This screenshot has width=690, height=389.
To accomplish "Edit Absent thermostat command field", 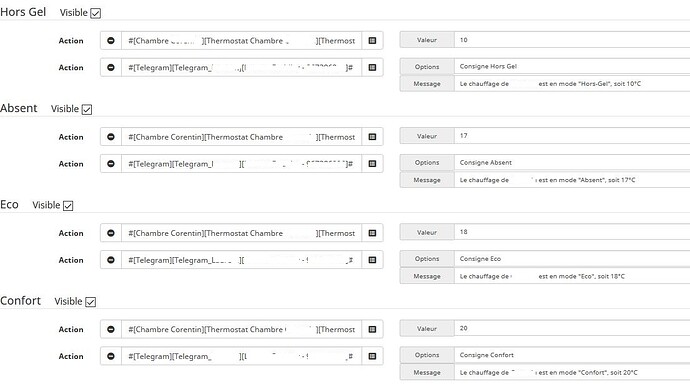I will pyautogui.click(x=242, y=137).
